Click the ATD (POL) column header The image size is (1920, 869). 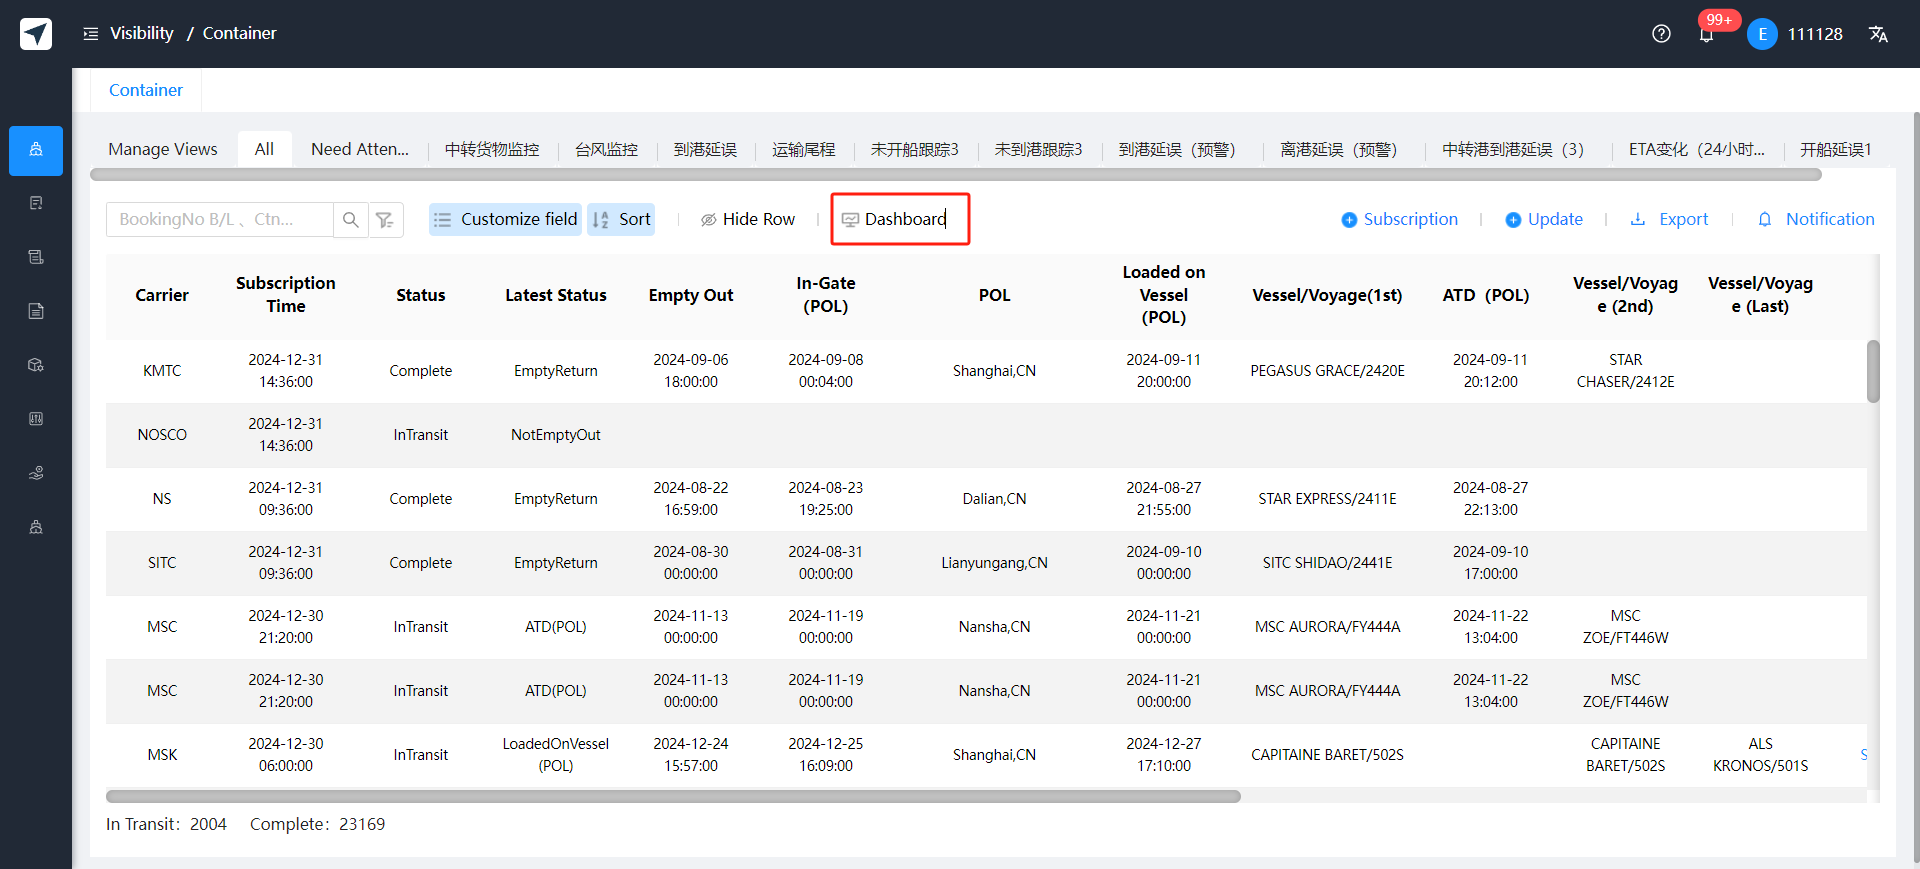coord(1486,295)
